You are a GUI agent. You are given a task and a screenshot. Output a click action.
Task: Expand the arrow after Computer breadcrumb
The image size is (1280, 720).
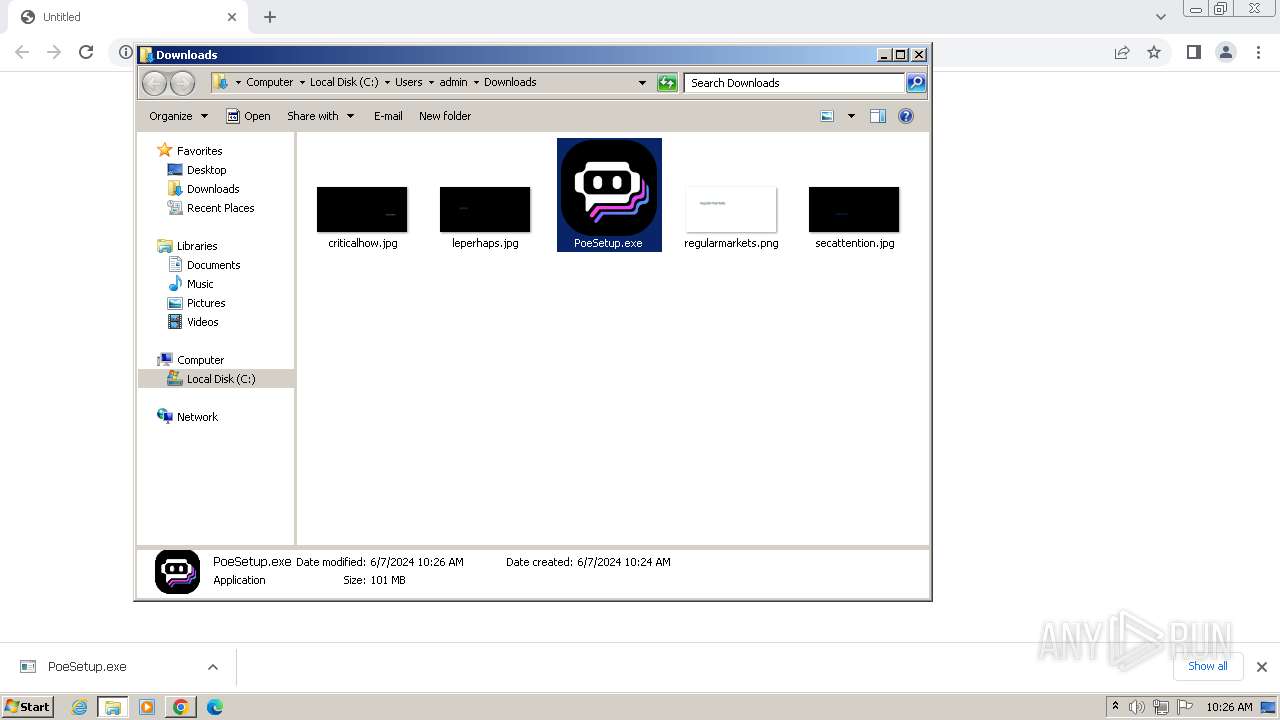pos(302,83)
